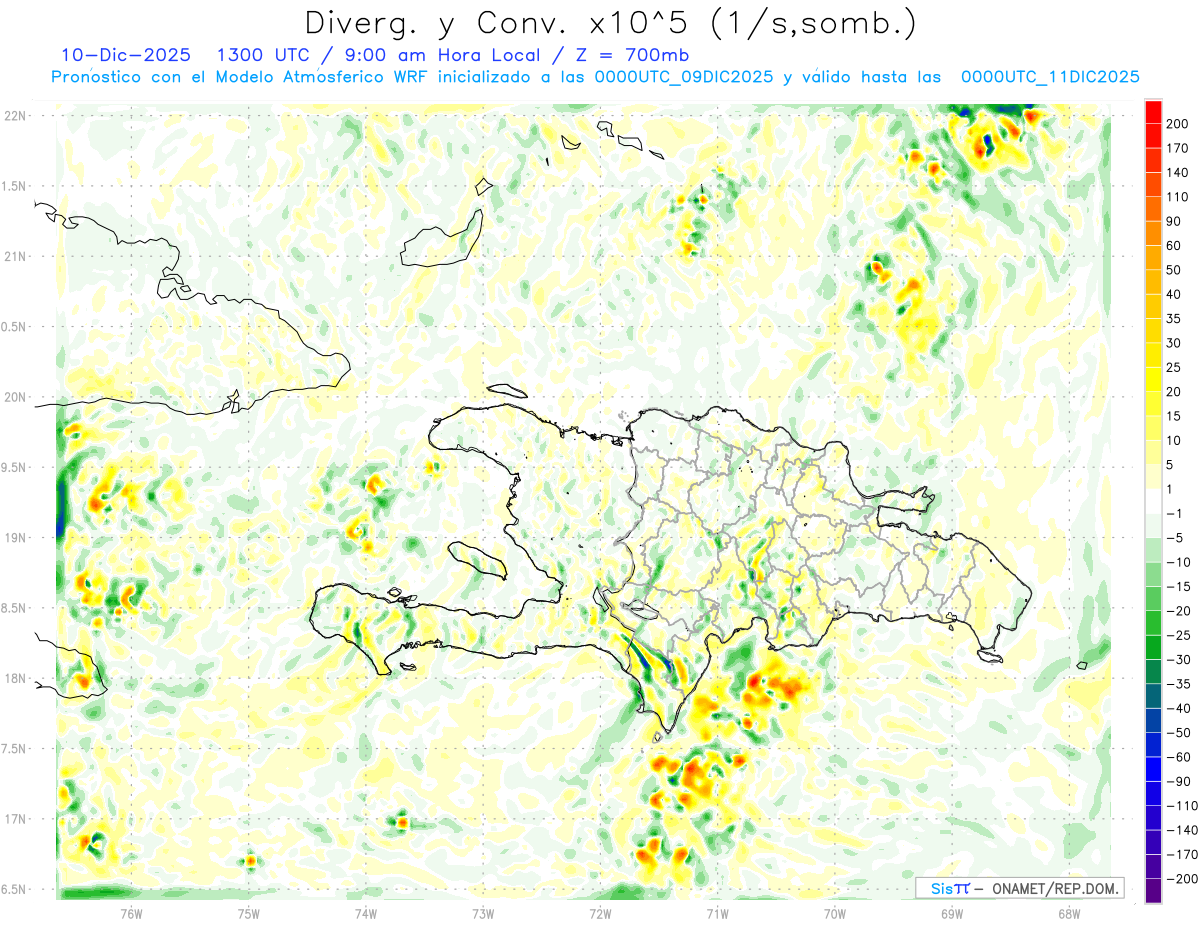Image resolution: width=1200 pixels, height=927 pixels.
Task: Click the '200' color scale value
Action: click(1179, 123)
